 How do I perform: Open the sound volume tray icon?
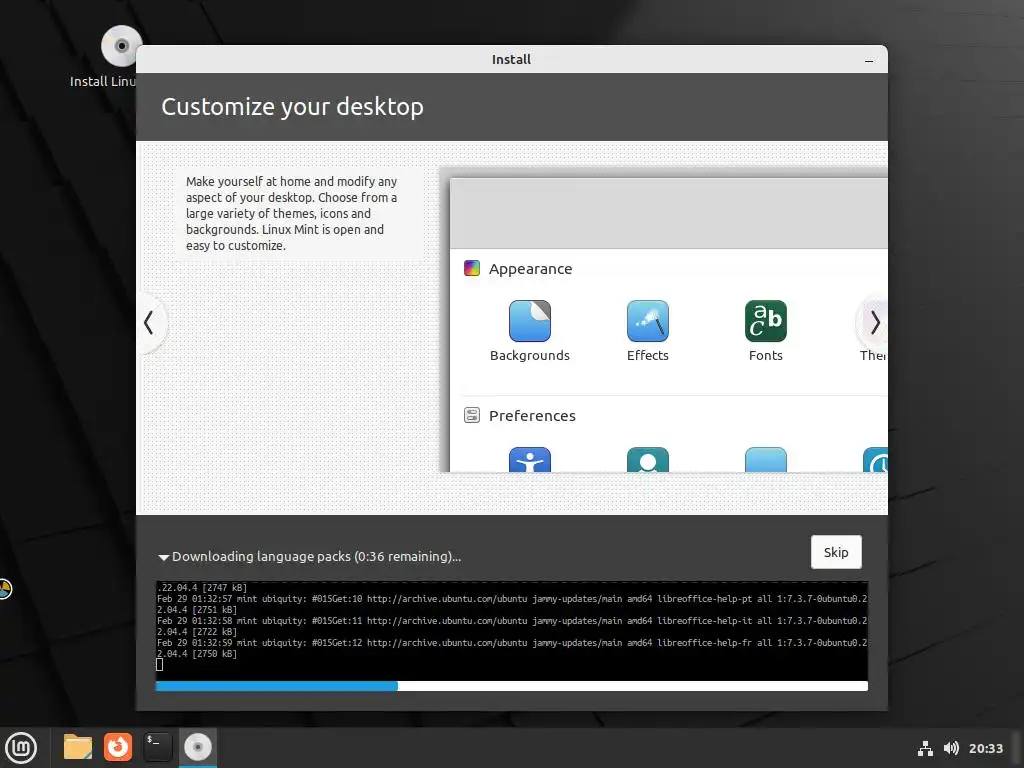(x=952, y=748)
